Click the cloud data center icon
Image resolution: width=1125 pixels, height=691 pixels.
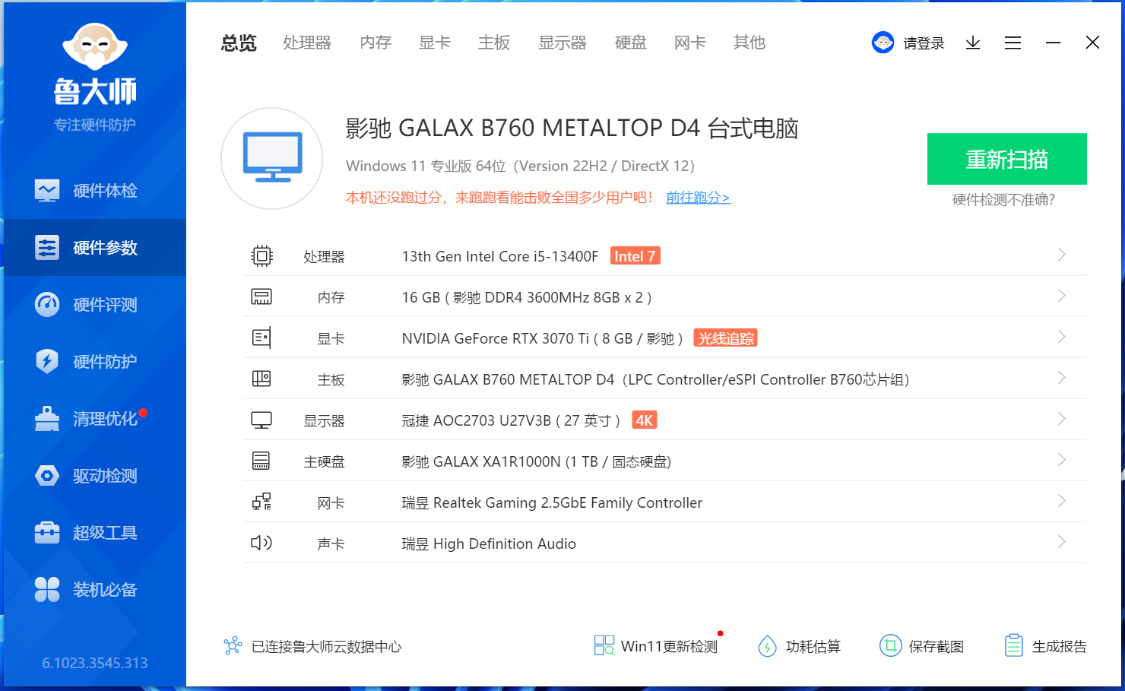[x=232, y=646]
